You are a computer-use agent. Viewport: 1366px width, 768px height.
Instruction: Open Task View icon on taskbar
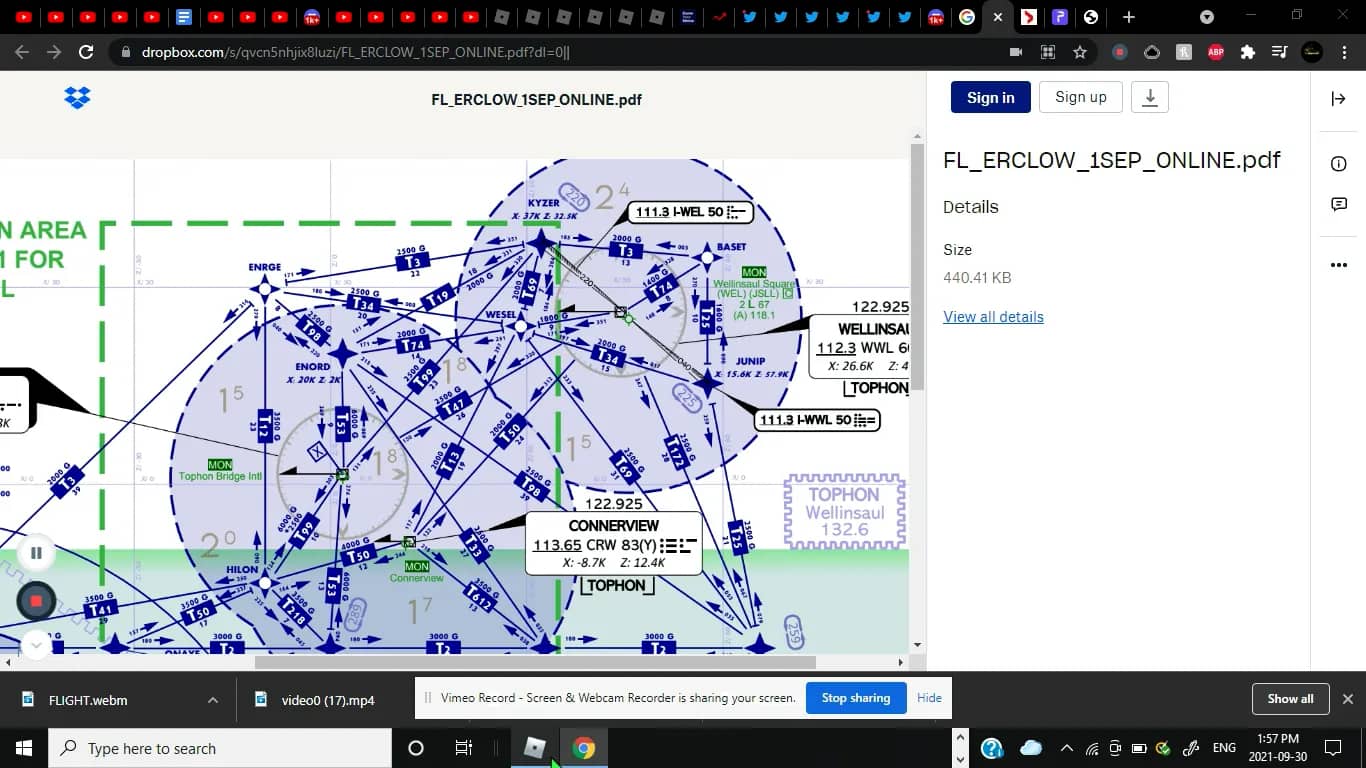coord(464,748)
